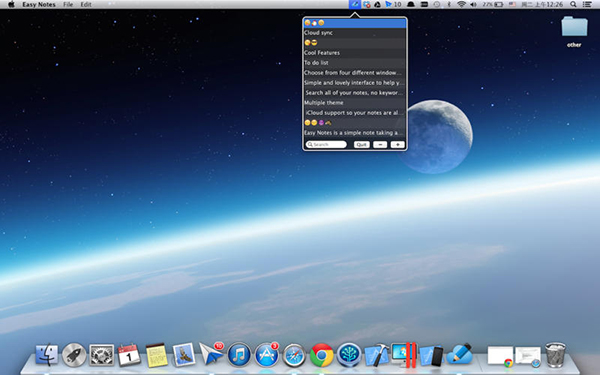Open the Trash in the Dock
600x375 pixels.
pos(555,355)
